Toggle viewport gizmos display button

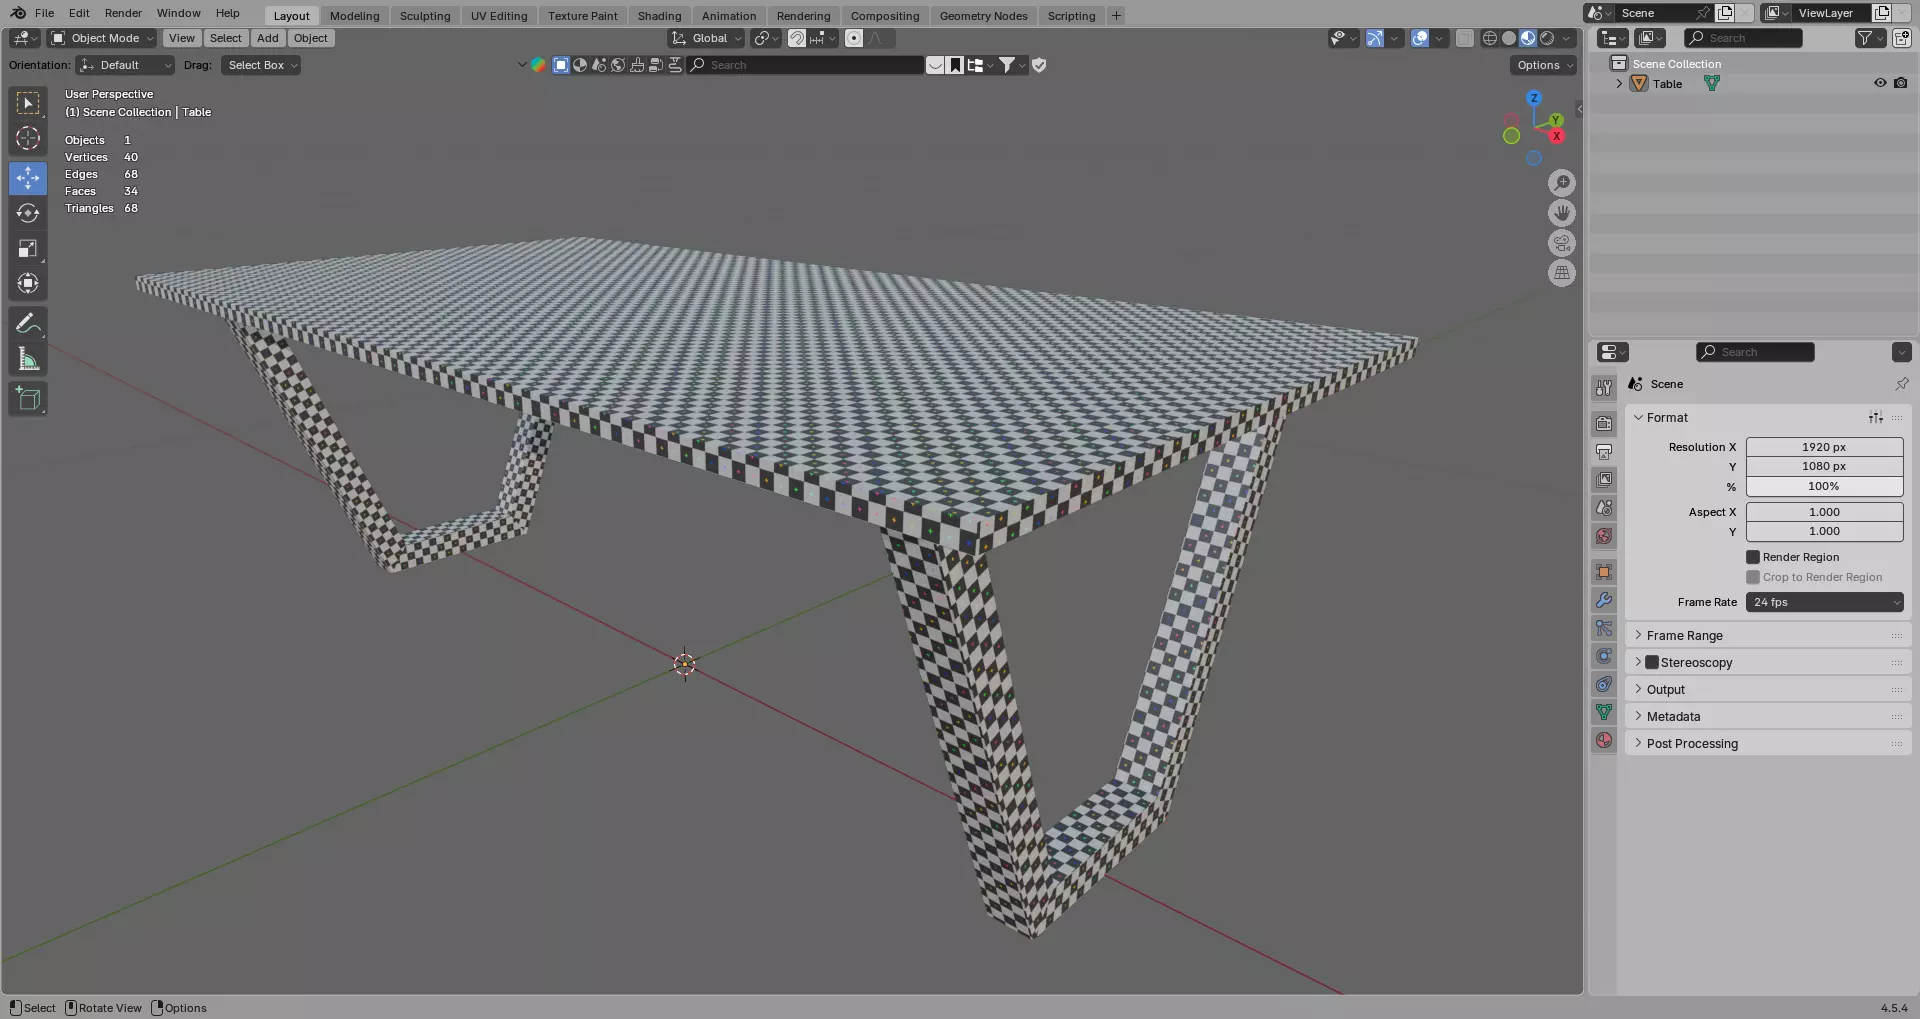point(1375,38)
